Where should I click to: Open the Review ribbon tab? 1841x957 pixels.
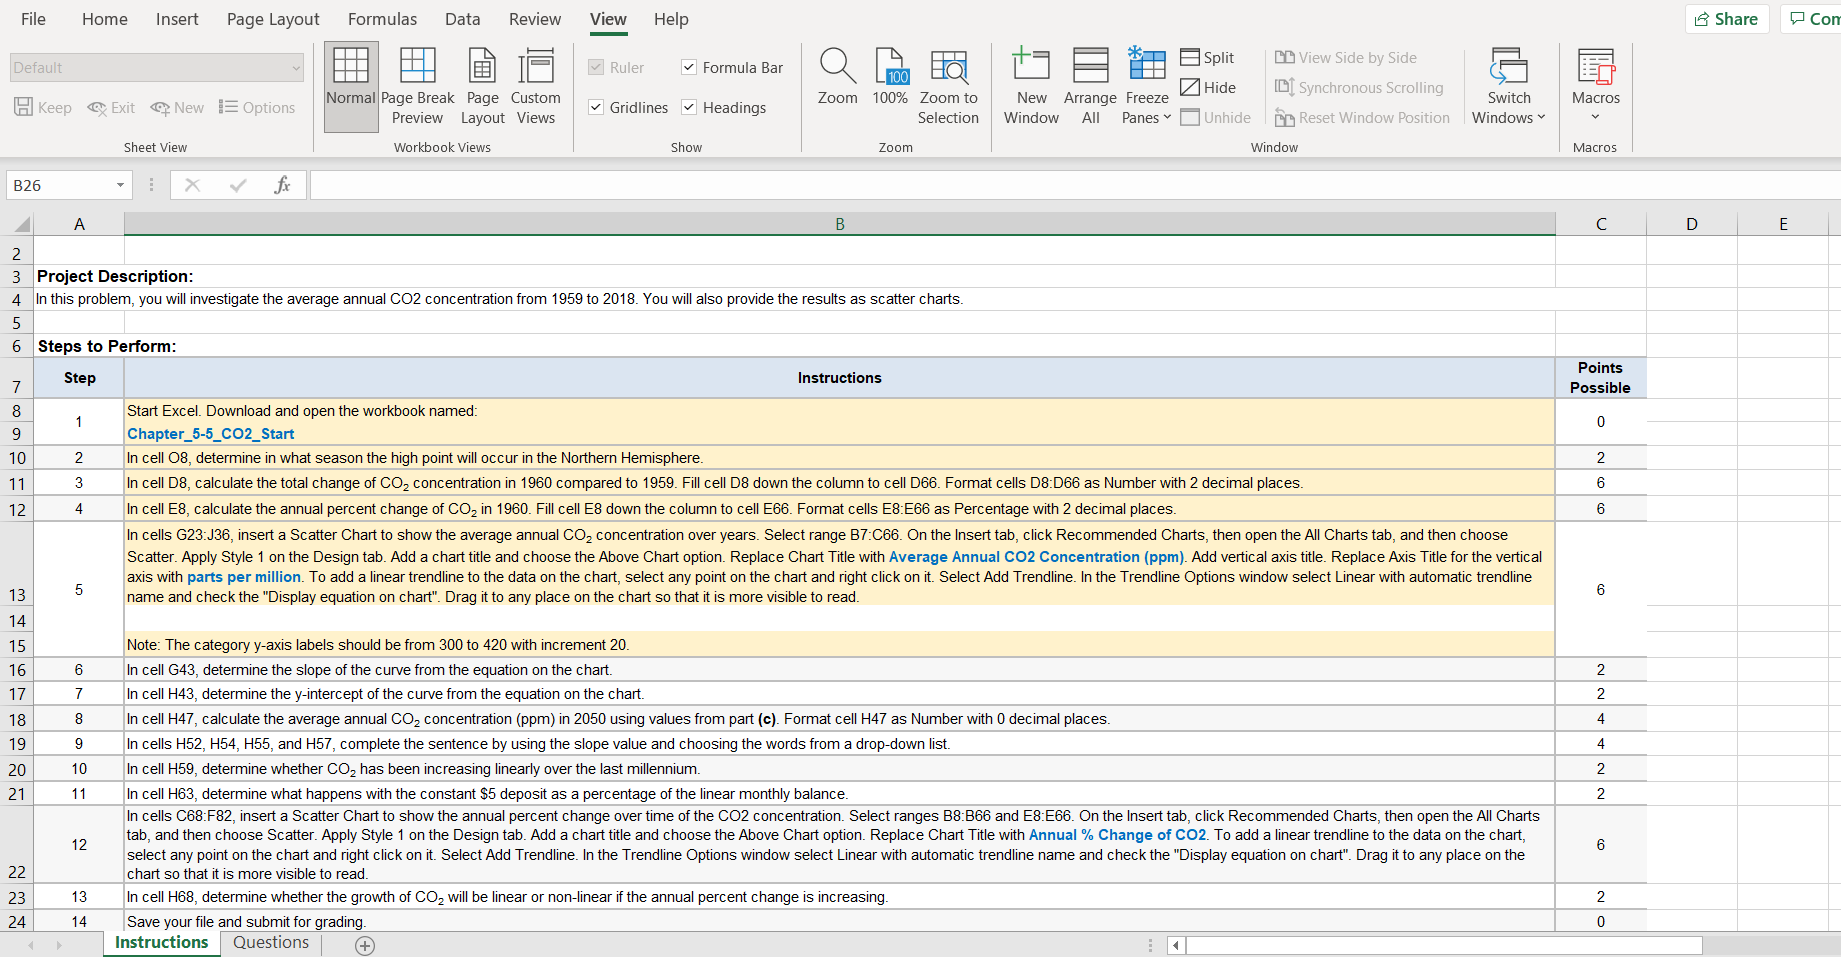click(x=534, y=19)
